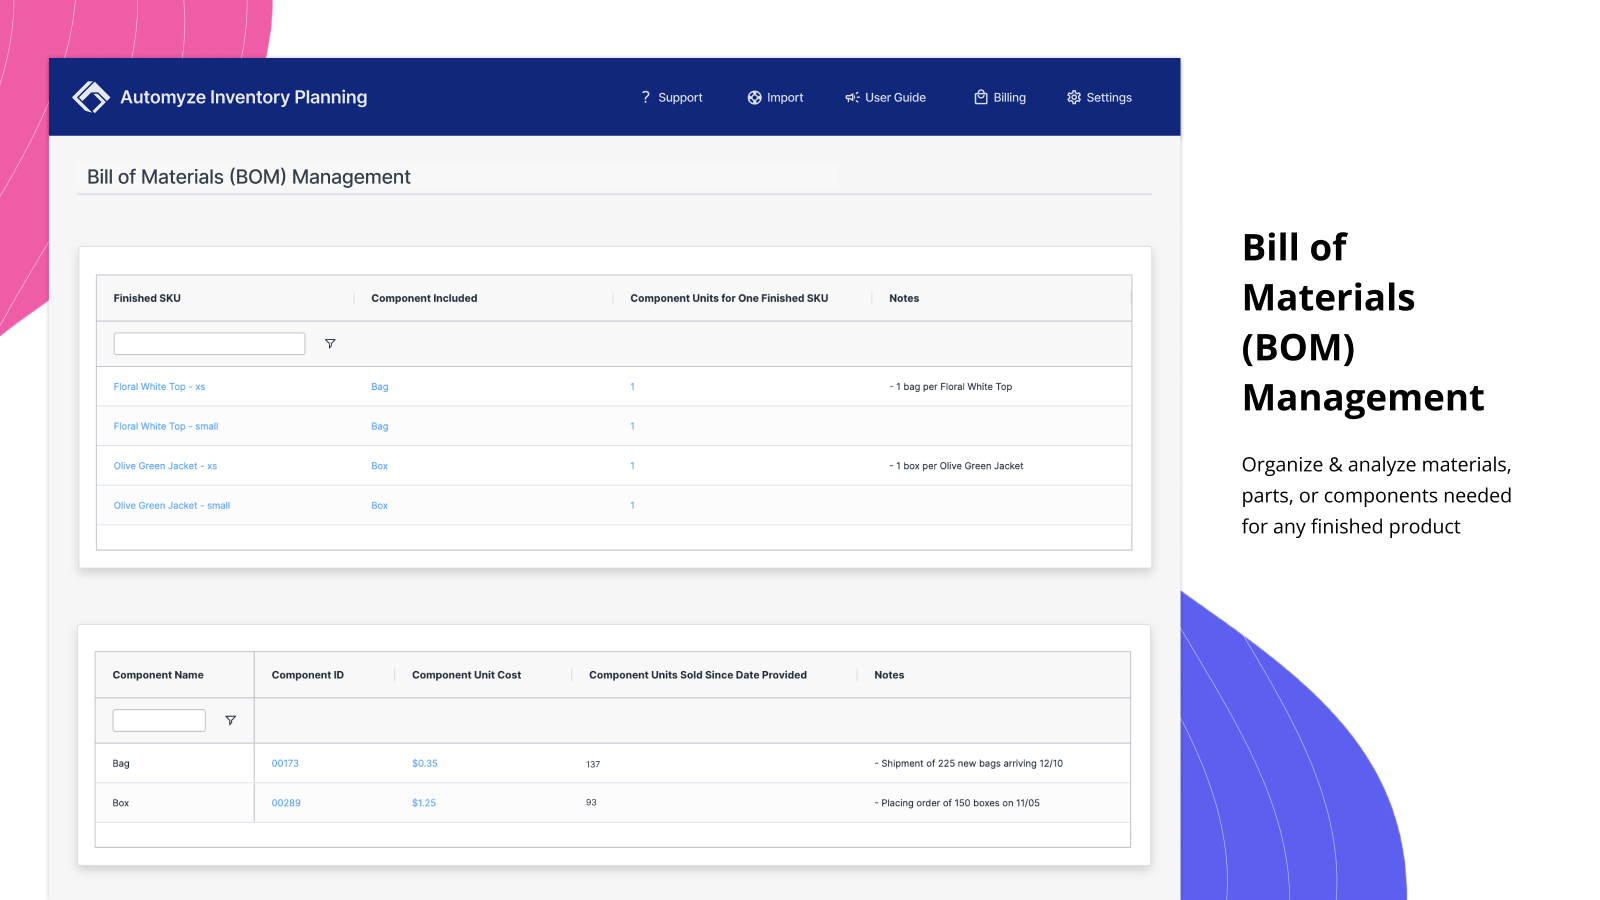Screen dimensions: 1600x900
Task: Select "User Guide" in the top navigation
Action: [895, 97]
